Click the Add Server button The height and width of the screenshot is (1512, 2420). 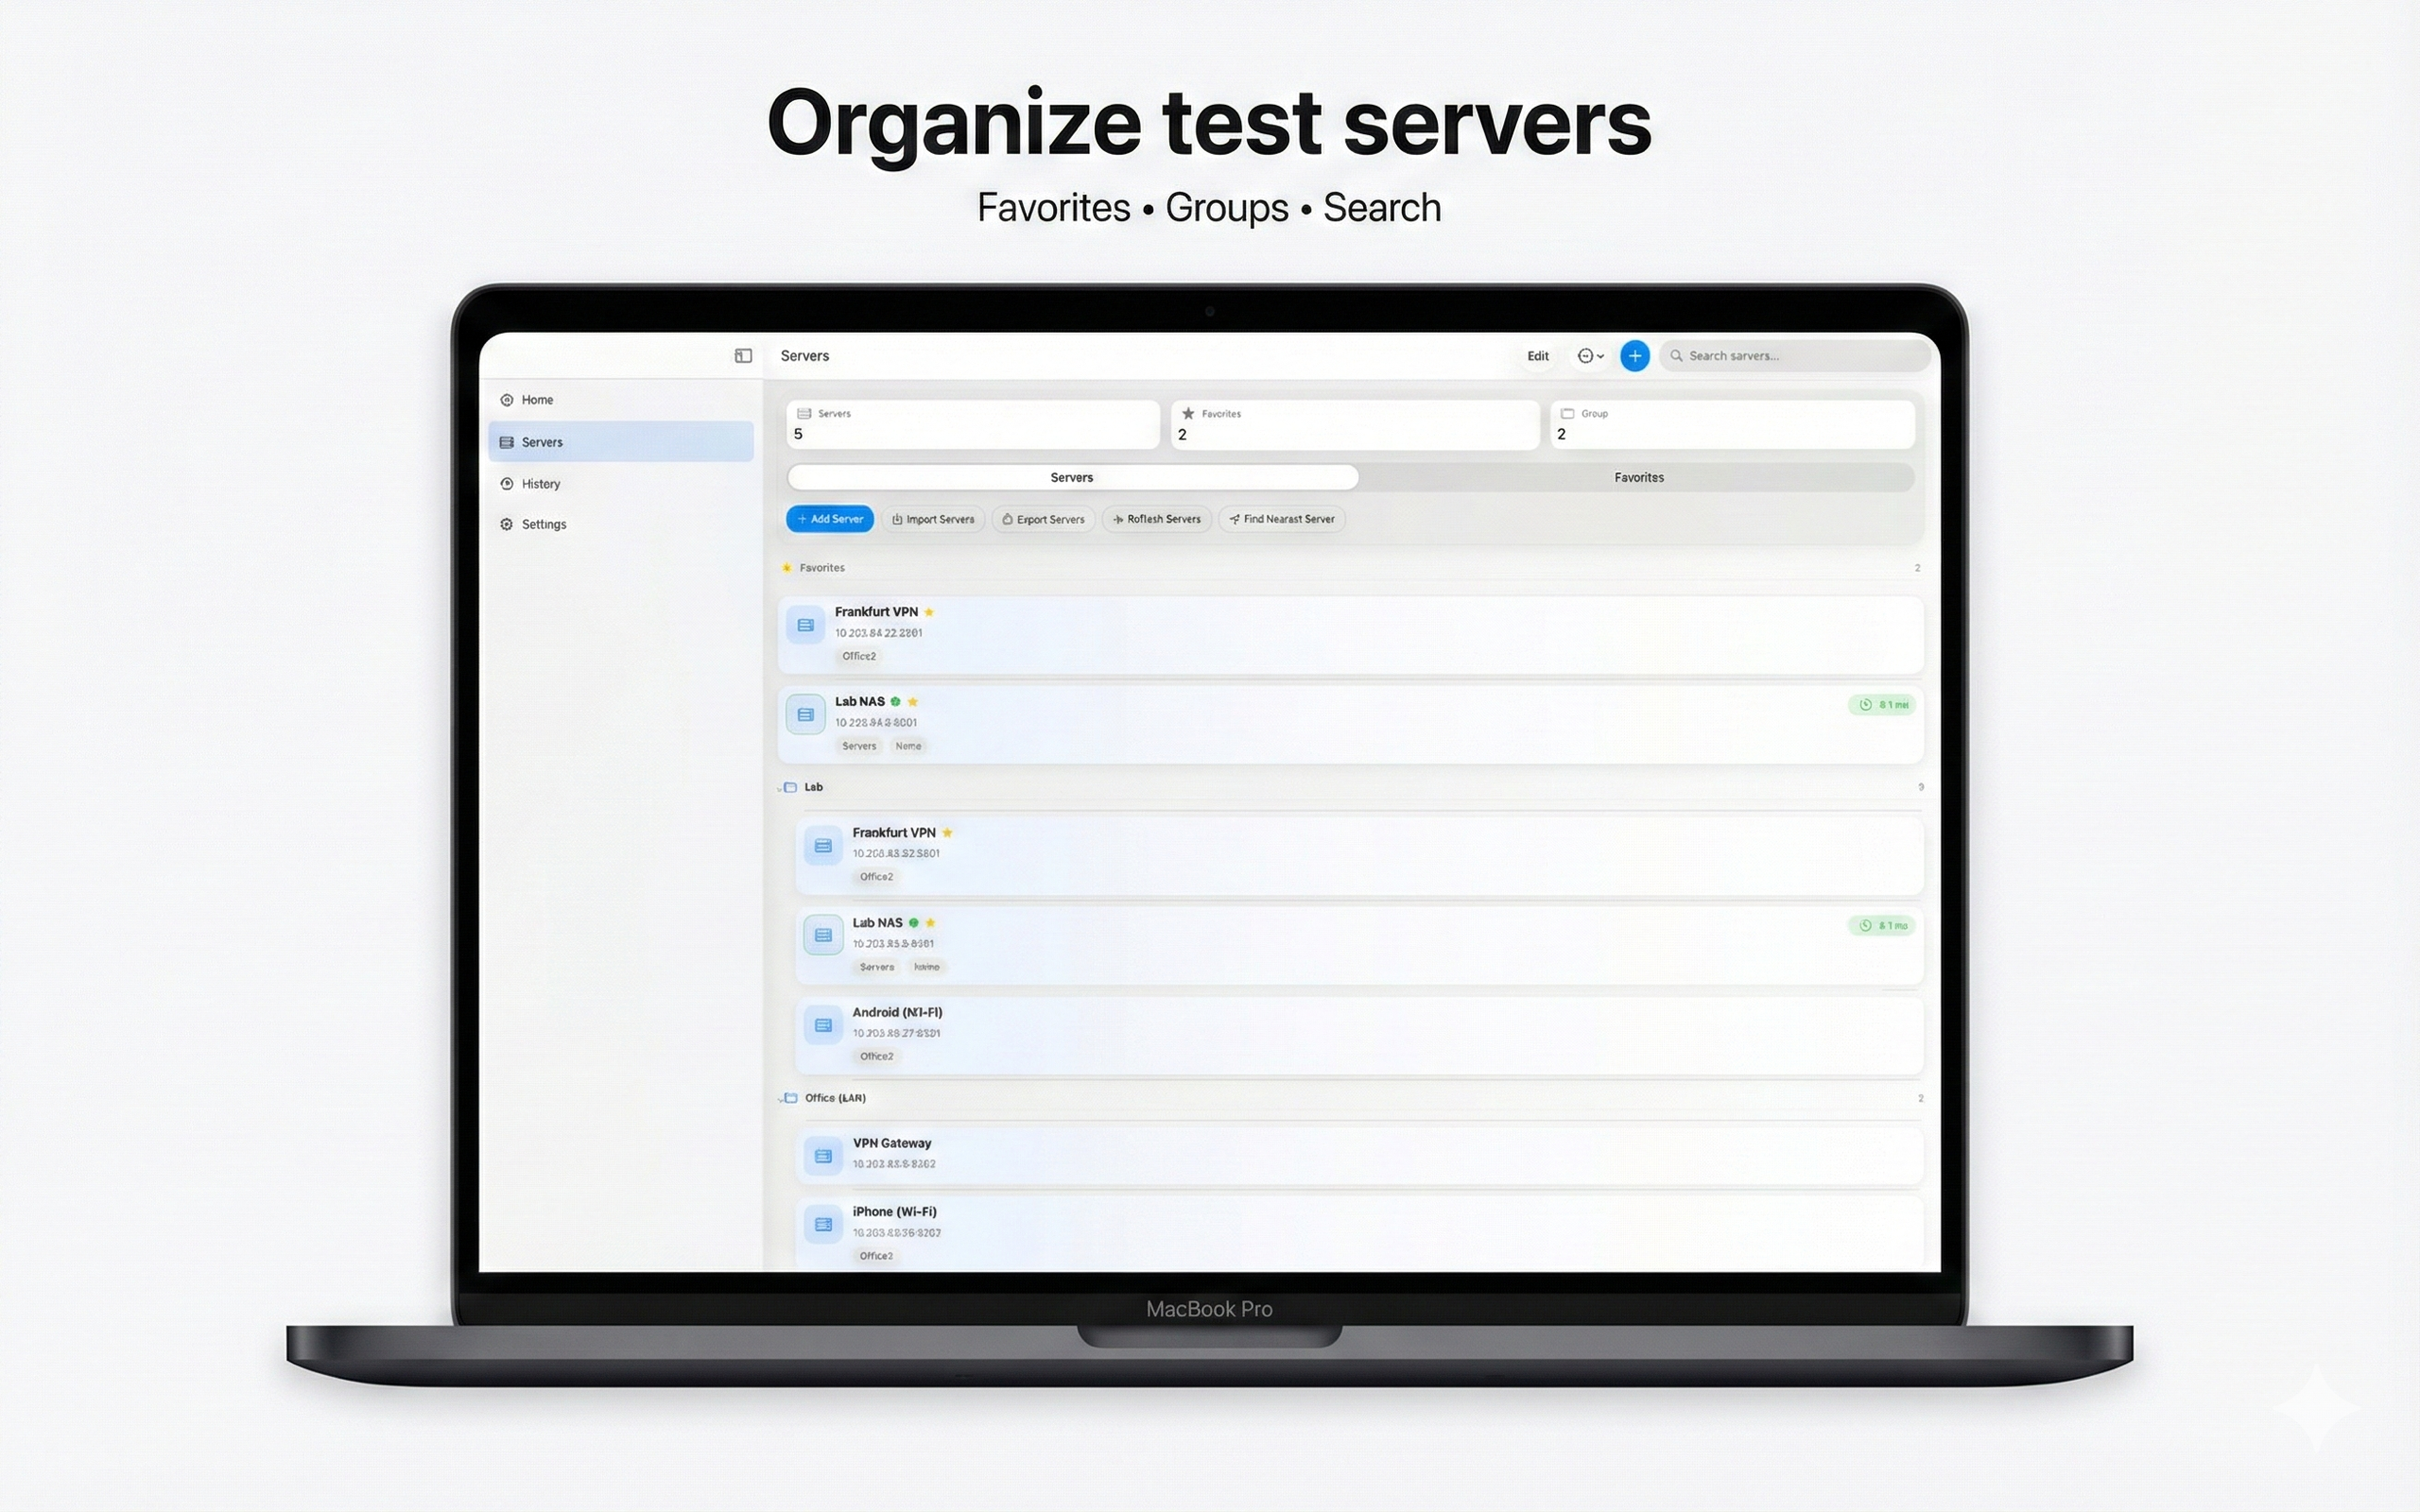click(x=829, y=519)
